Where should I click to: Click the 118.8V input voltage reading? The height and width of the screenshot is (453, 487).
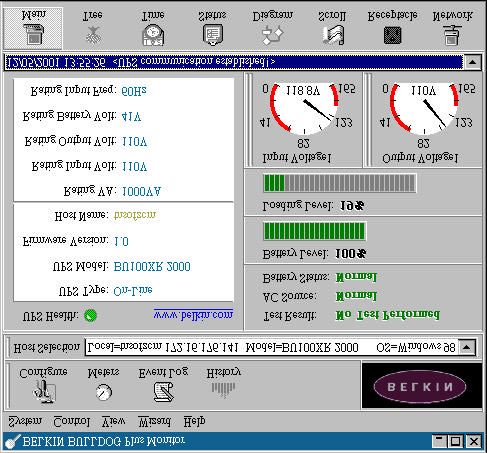coord(304,90)
